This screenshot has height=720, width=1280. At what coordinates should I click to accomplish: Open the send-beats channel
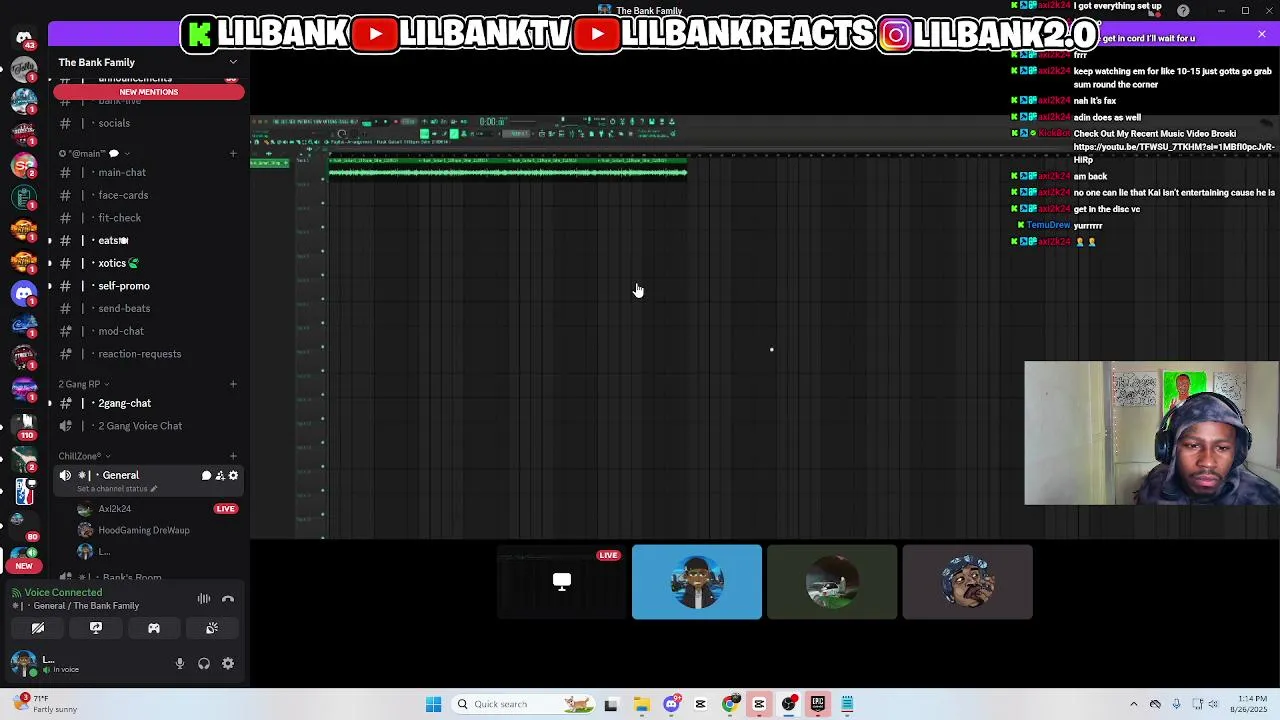[148, 308]
